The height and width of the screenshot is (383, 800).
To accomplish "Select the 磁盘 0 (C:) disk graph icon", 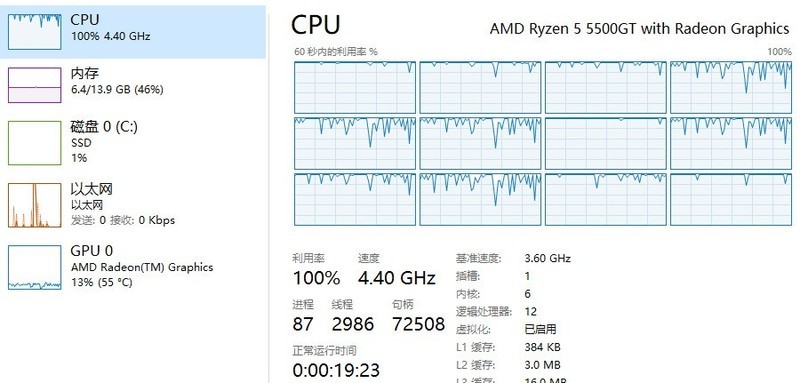I will (35, 143).
